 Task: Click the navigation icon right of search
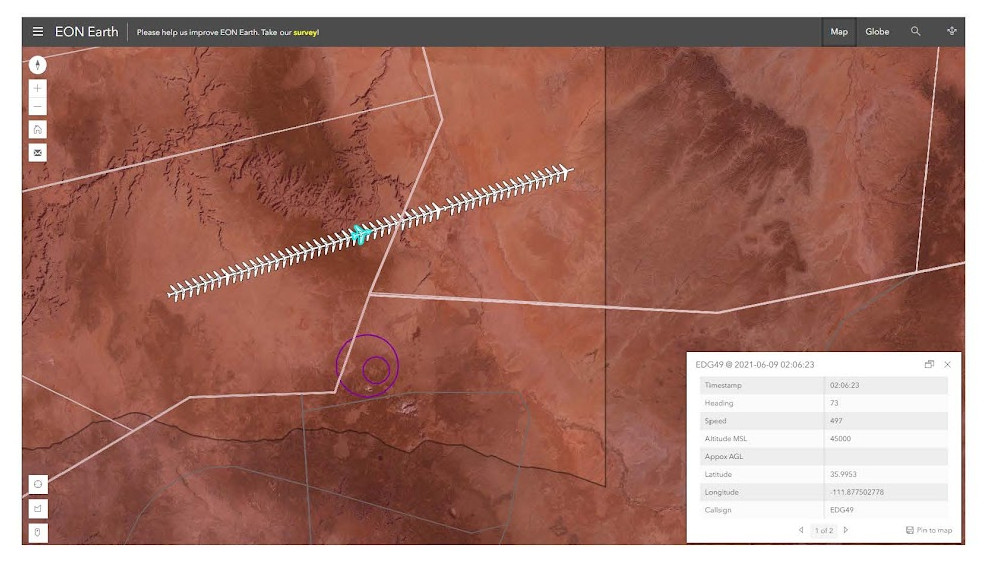(951, 32)
